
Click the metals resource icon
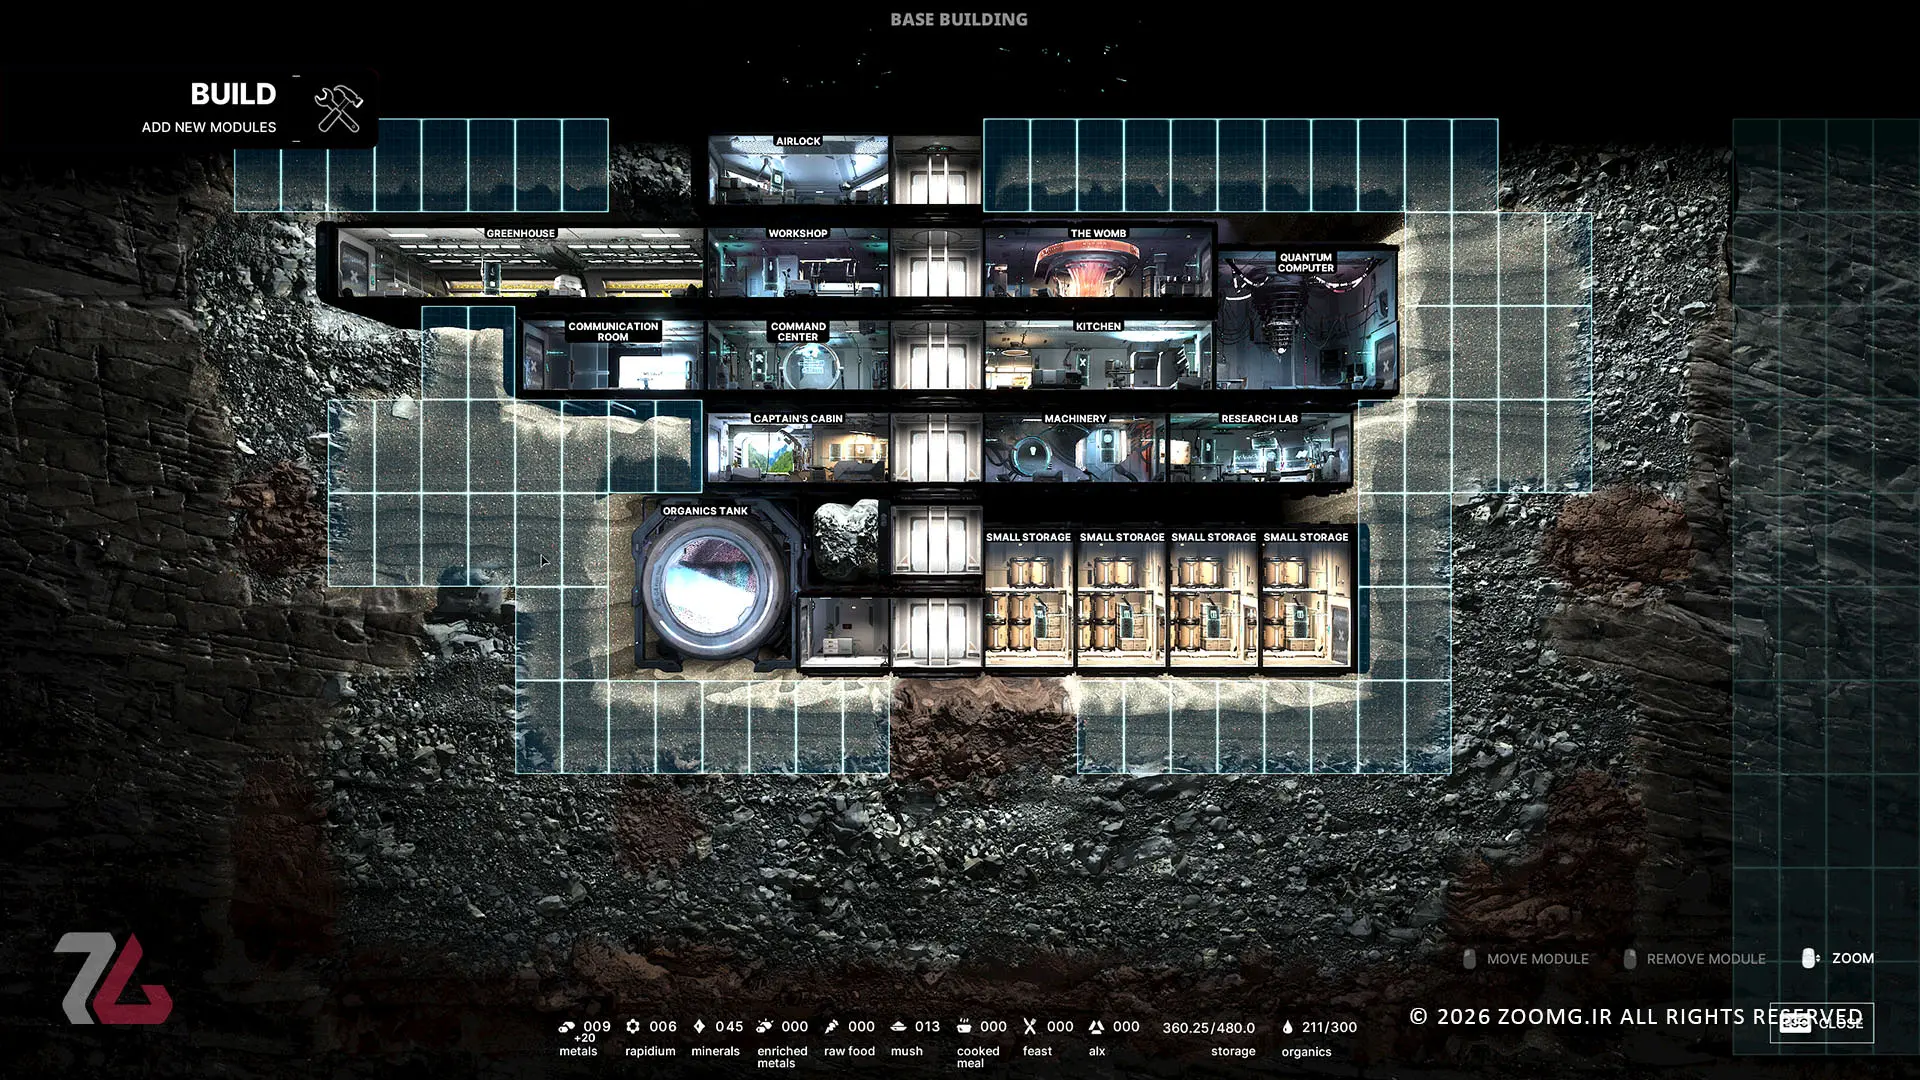coord(567,1027)
